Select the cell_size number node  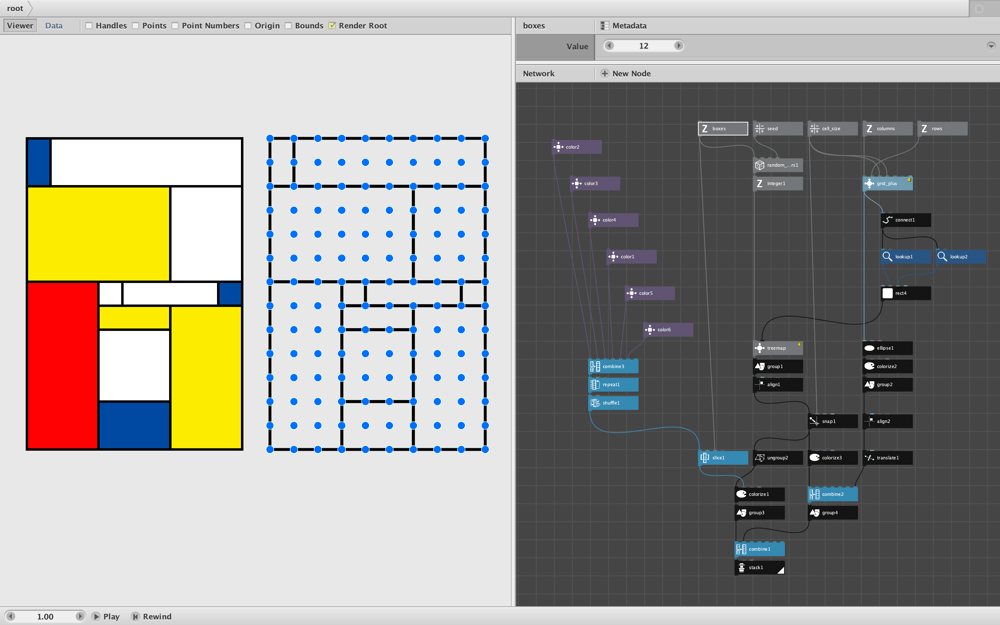pyautogui.click(x=832, y=129)
